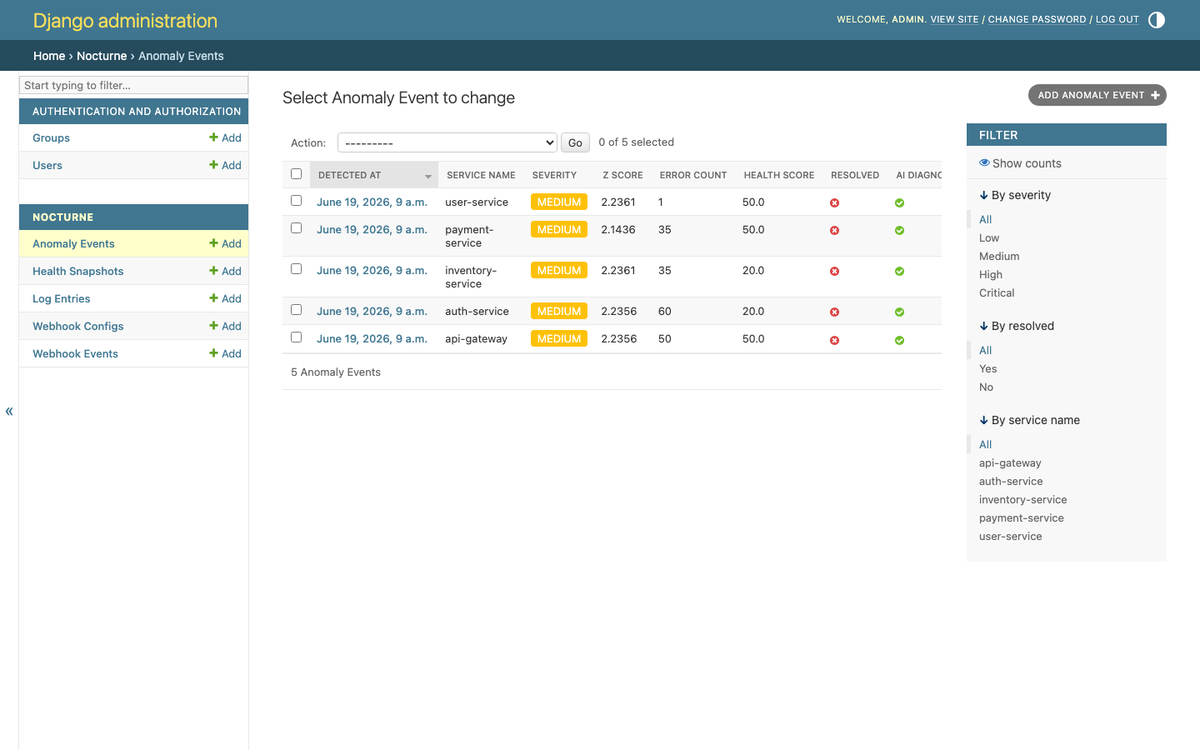The height and width of the screenshot is (750, 1200).
Task: Click red resolved icon in inventory-service row
Action: (x=834, y=271)
